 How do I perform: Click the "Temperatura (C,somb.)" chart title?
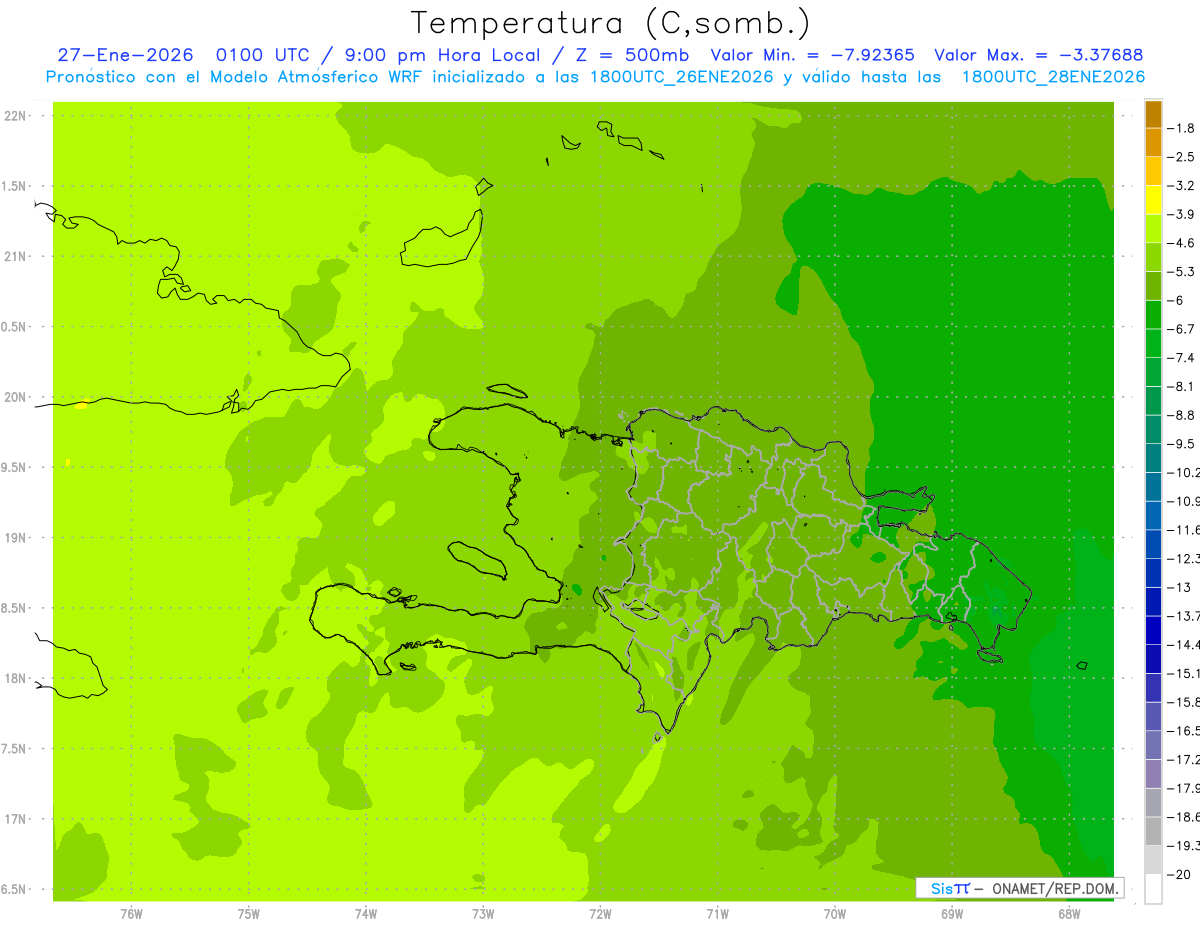[x=611, y=23]
